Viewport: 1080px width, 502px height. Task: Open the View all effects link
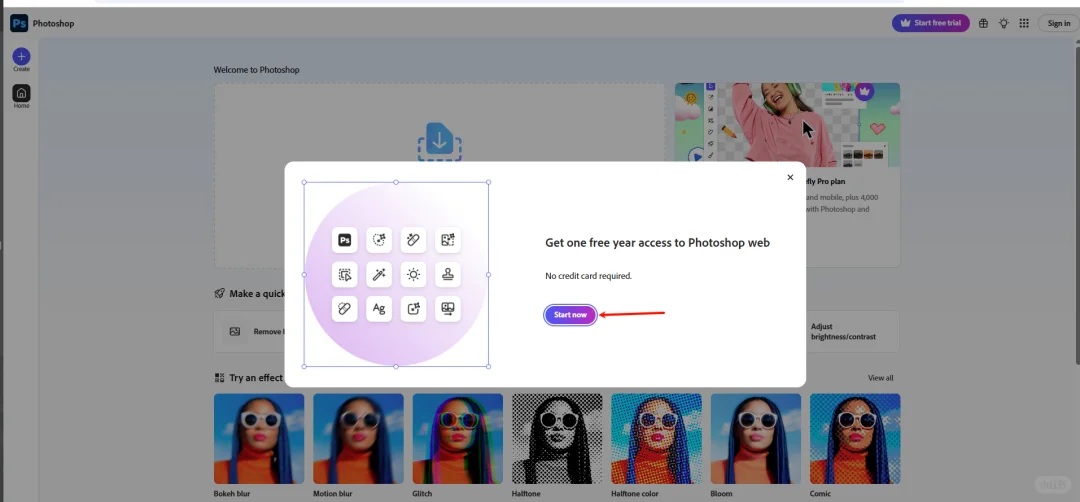pyautogui.click(x=880, y=377)
